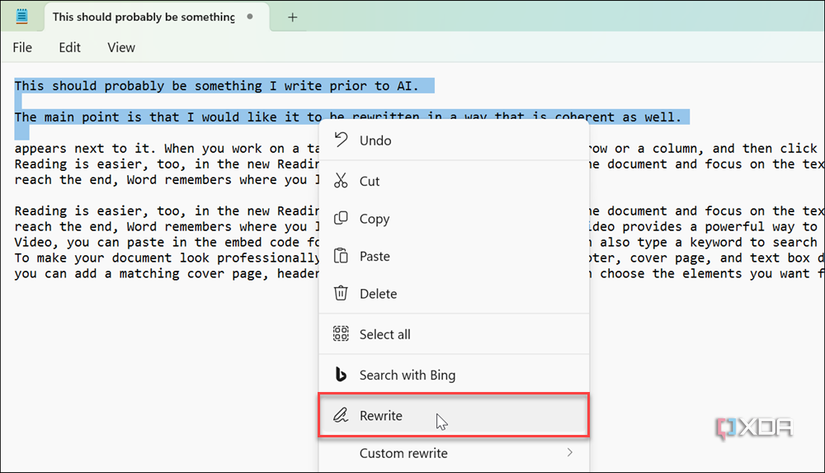
Task: Choose Select all from the context menu
Action: click(x=454, y=334)
